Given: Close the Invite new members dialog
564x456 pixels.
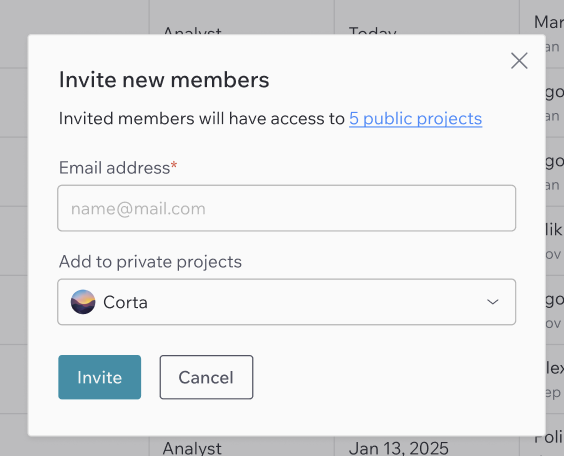Looking at the screenshot, I should coord(519,60).
